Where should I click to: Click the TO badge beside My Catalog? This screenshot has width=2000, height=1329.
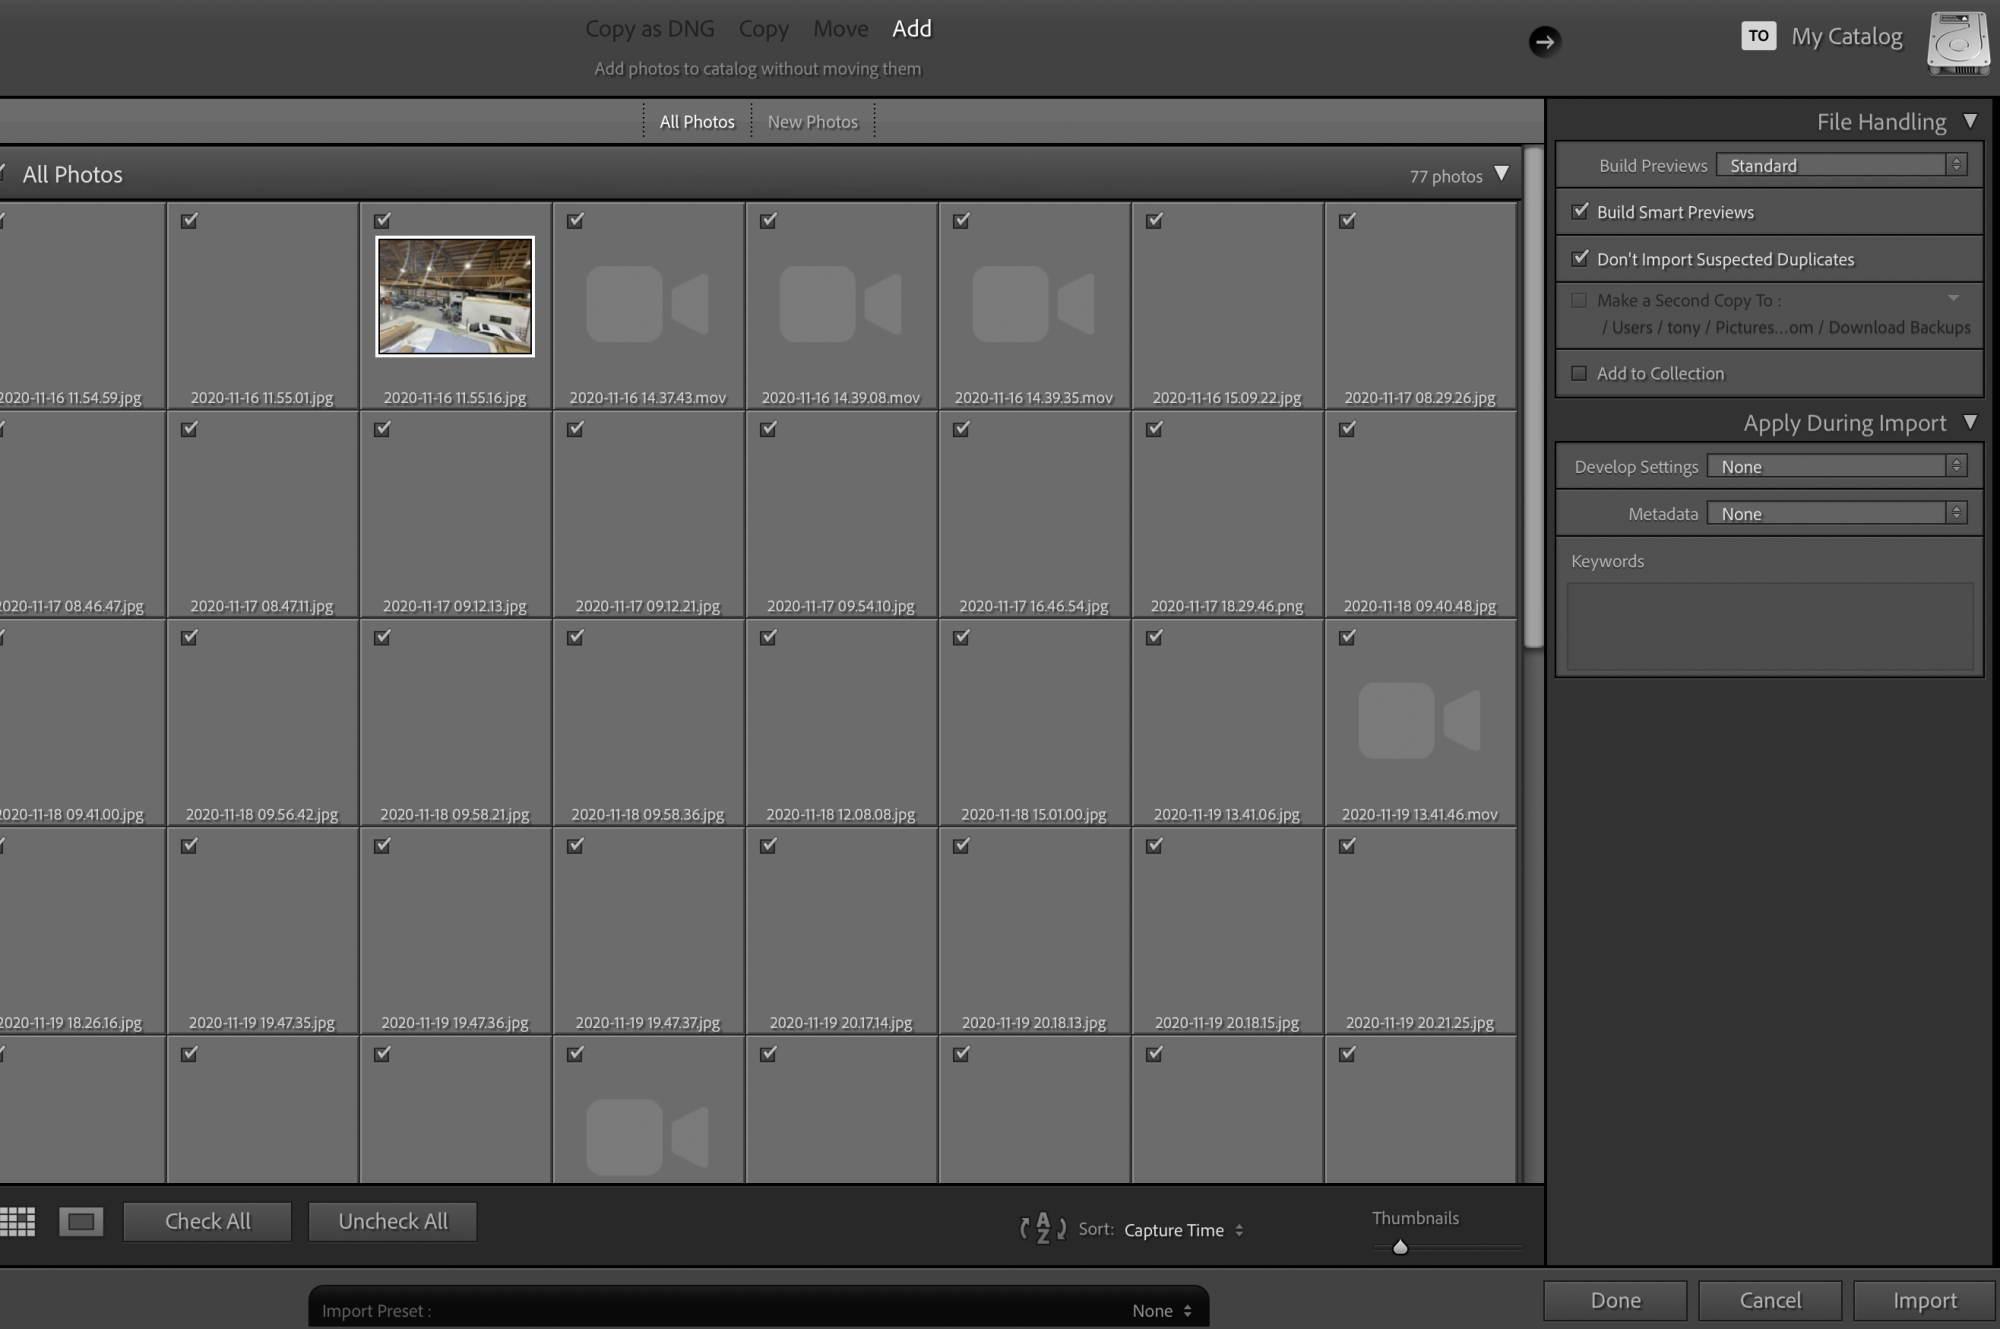[x=1758, y=36]
